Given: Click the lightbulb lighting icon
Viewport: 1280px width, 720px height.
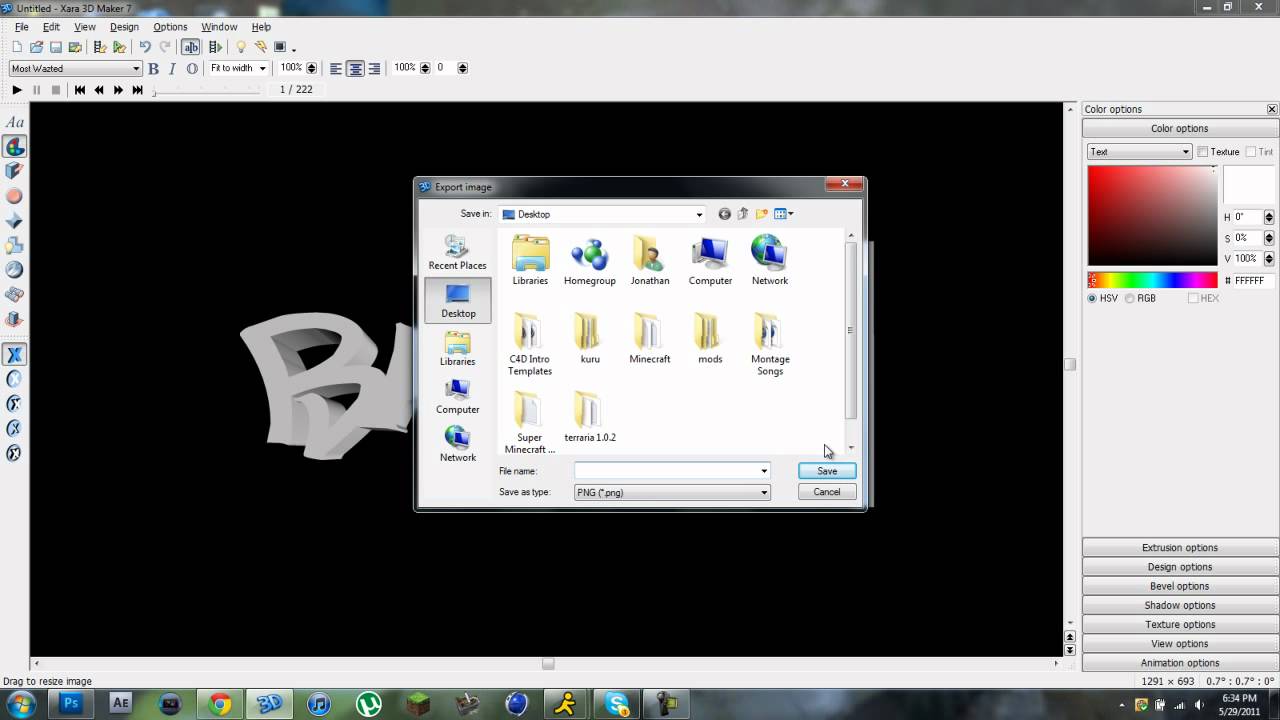Looking at the screenshot, I should (240, 47).
